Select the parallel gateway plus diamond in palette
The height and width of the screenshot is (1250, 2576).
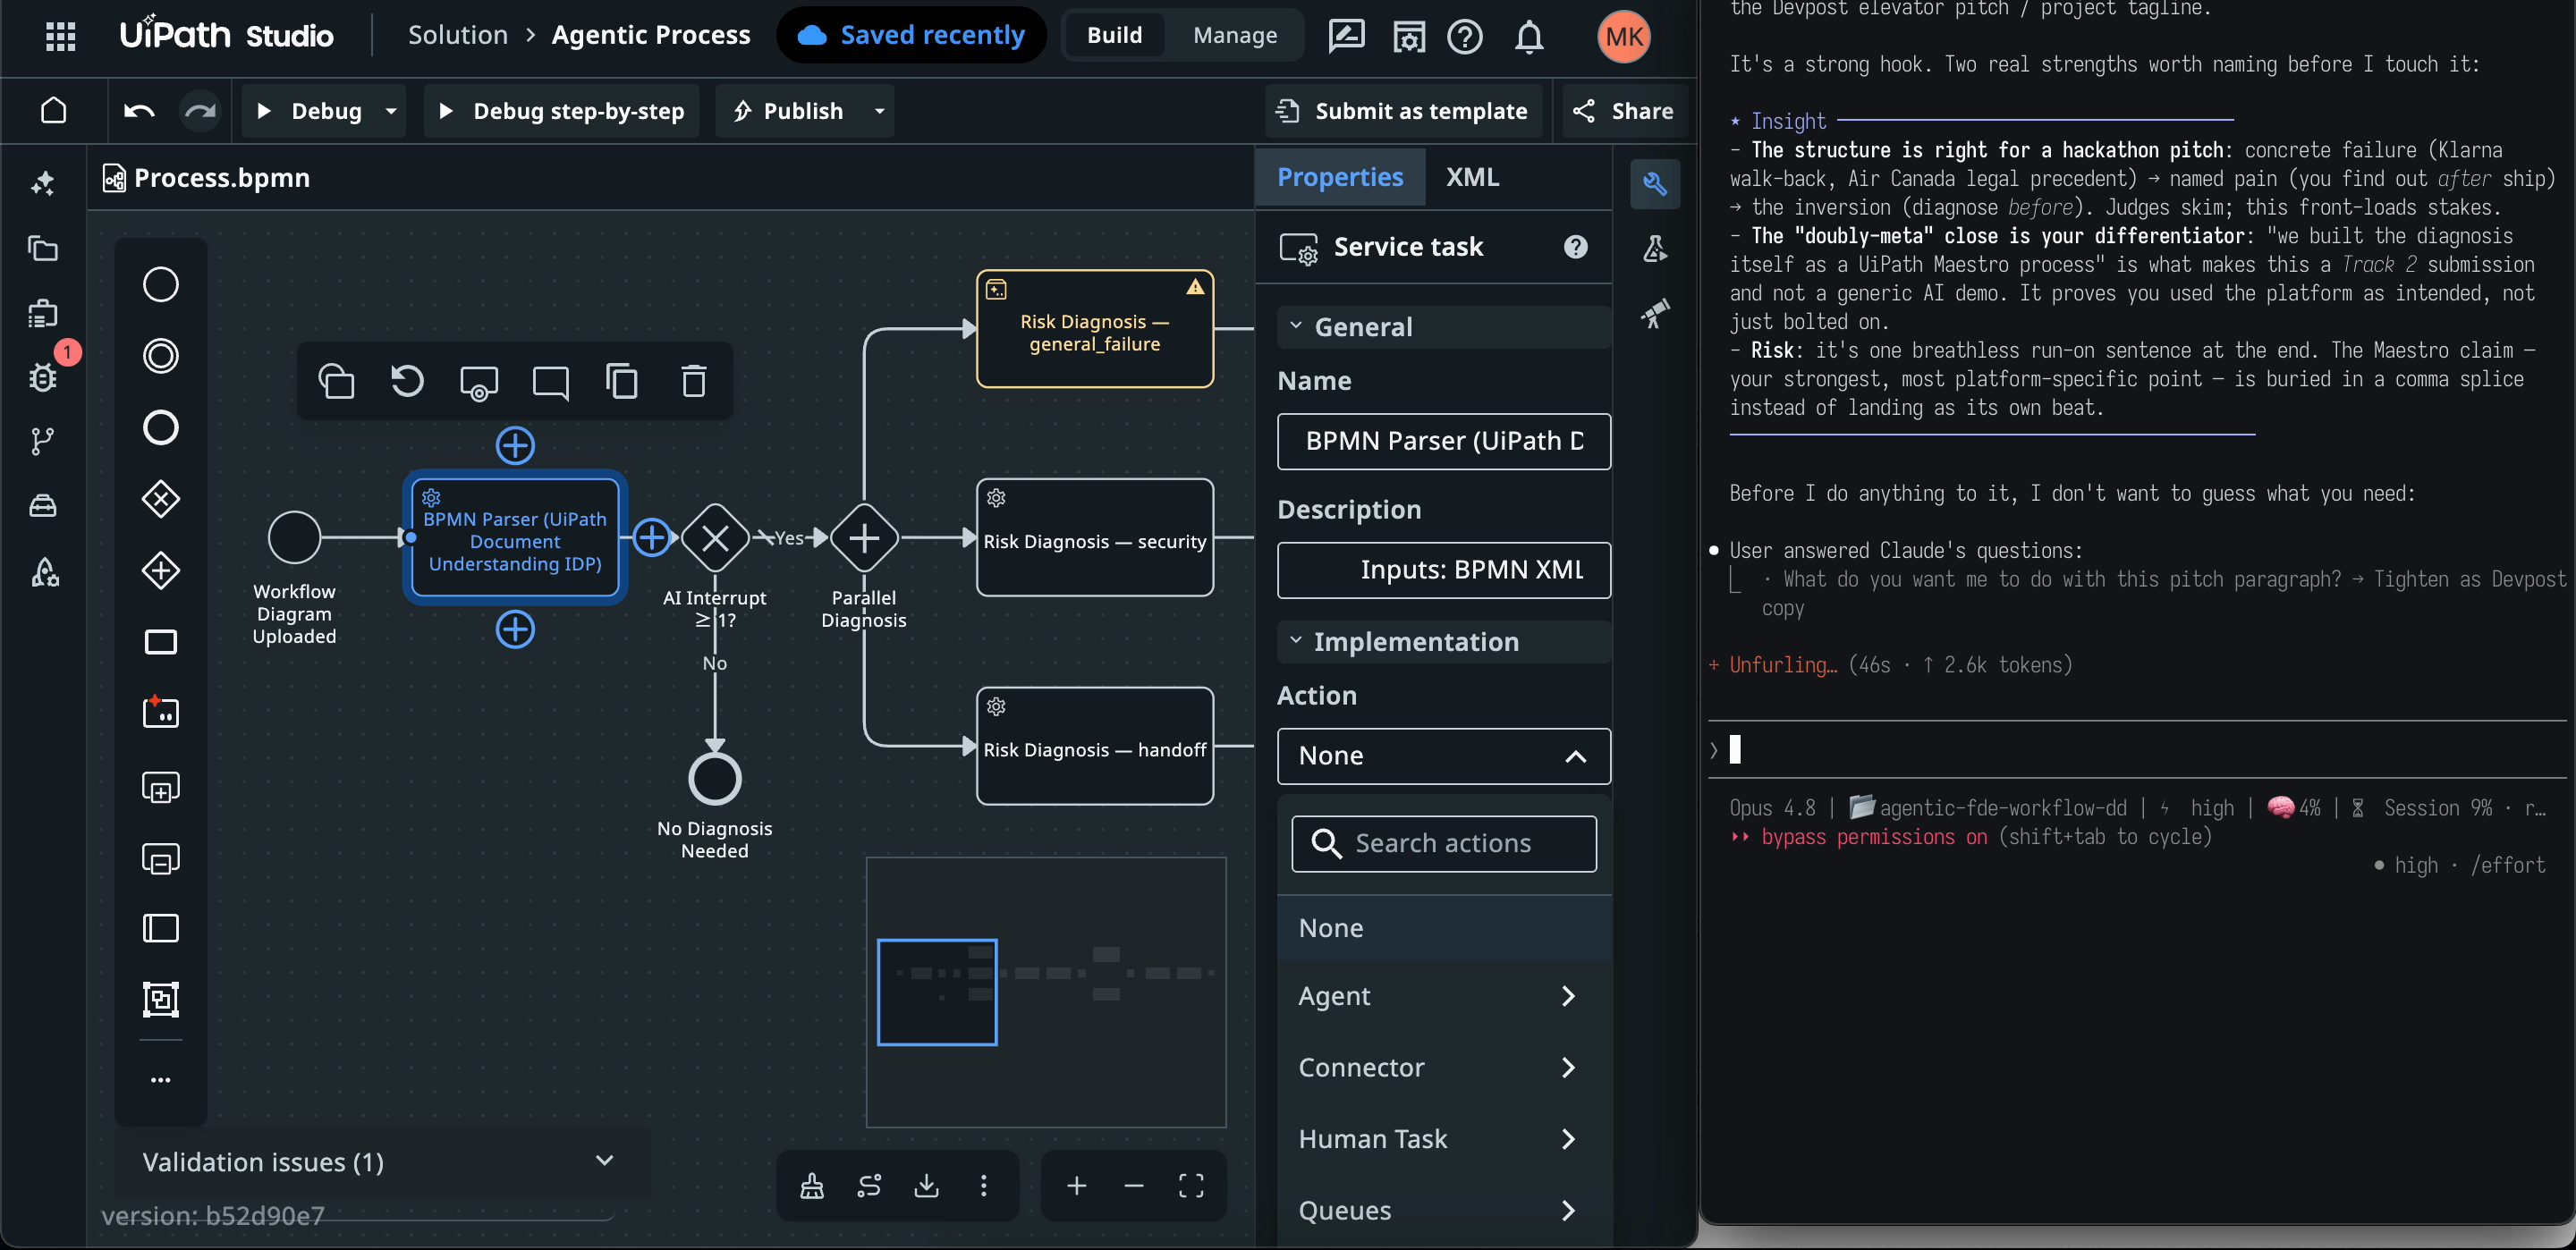161,570
